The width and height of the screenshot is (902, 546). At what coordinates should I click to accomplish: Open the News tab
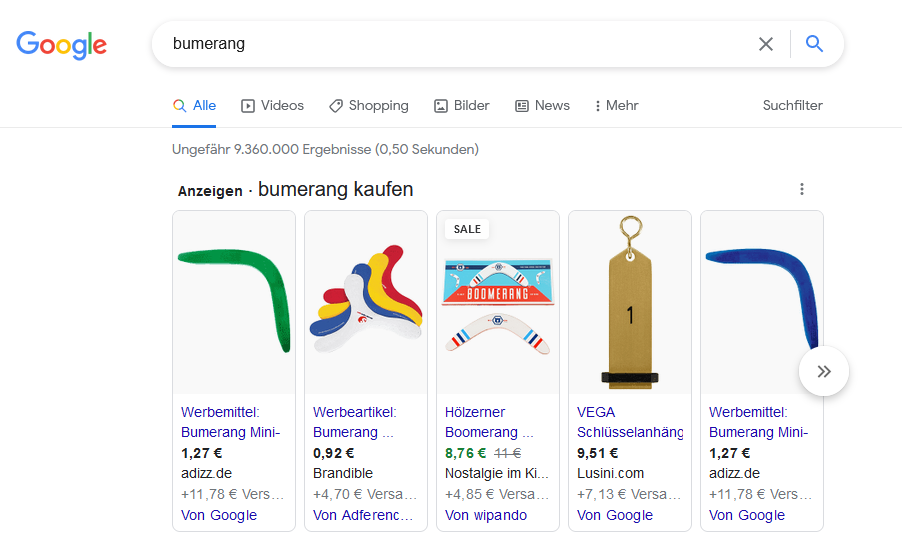coord(542,105)
